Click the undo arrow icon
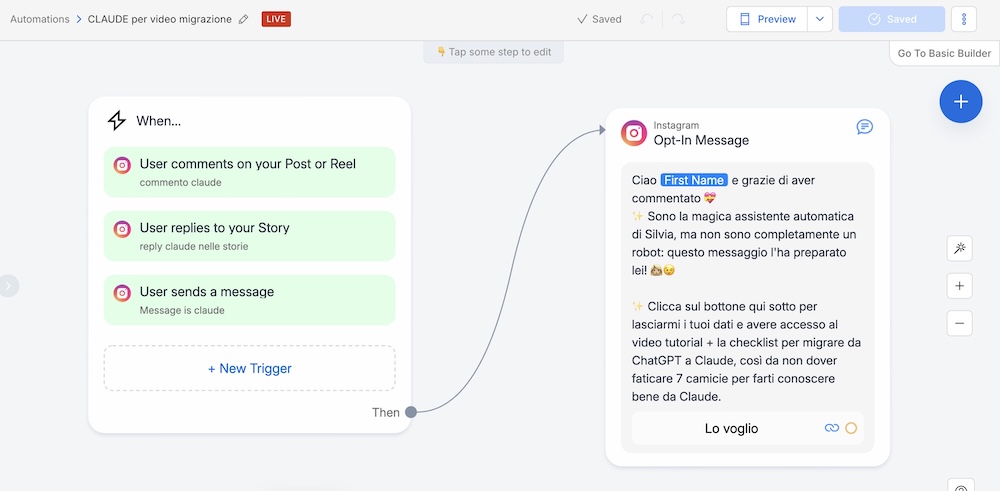 click(648, 19)
